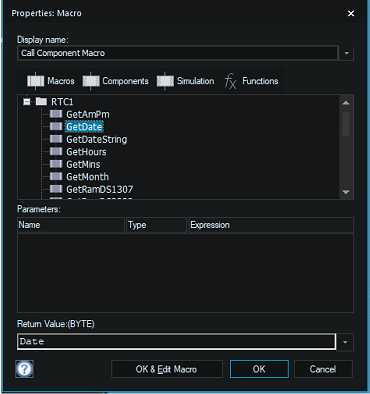The height and width of the screenshot is (394, 370).
Task: Switch to the Simulation tab
Action: tap(185, 81)
